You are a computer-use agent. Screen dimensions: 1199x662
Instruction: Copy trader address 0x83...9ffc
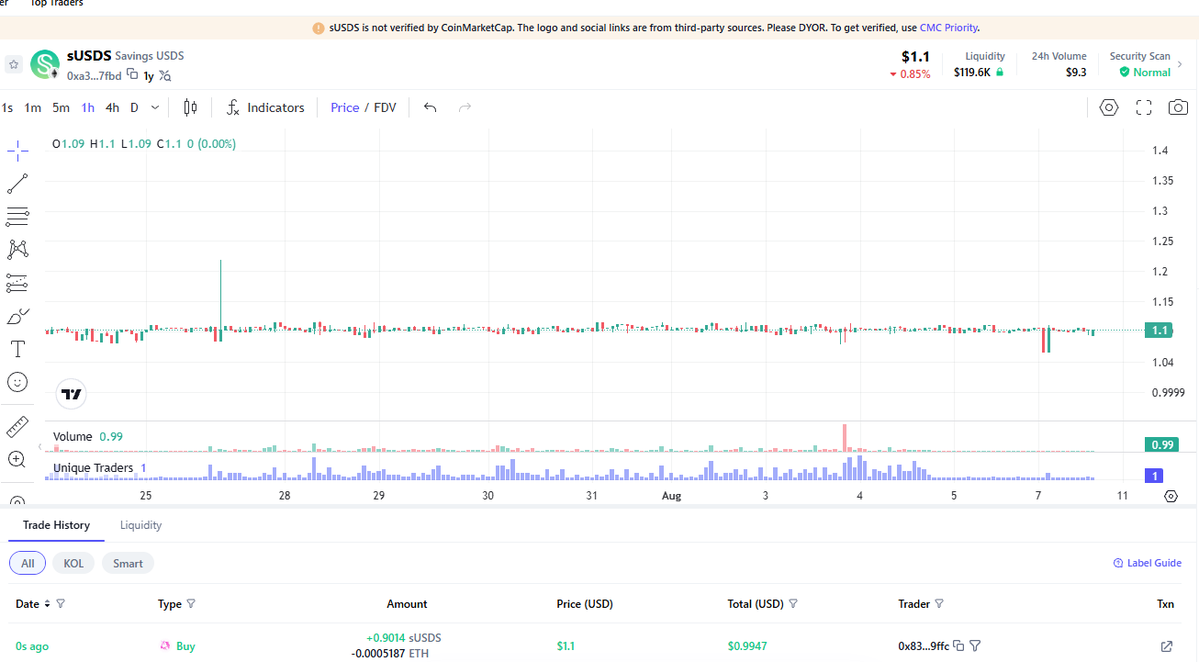point(958,646)
